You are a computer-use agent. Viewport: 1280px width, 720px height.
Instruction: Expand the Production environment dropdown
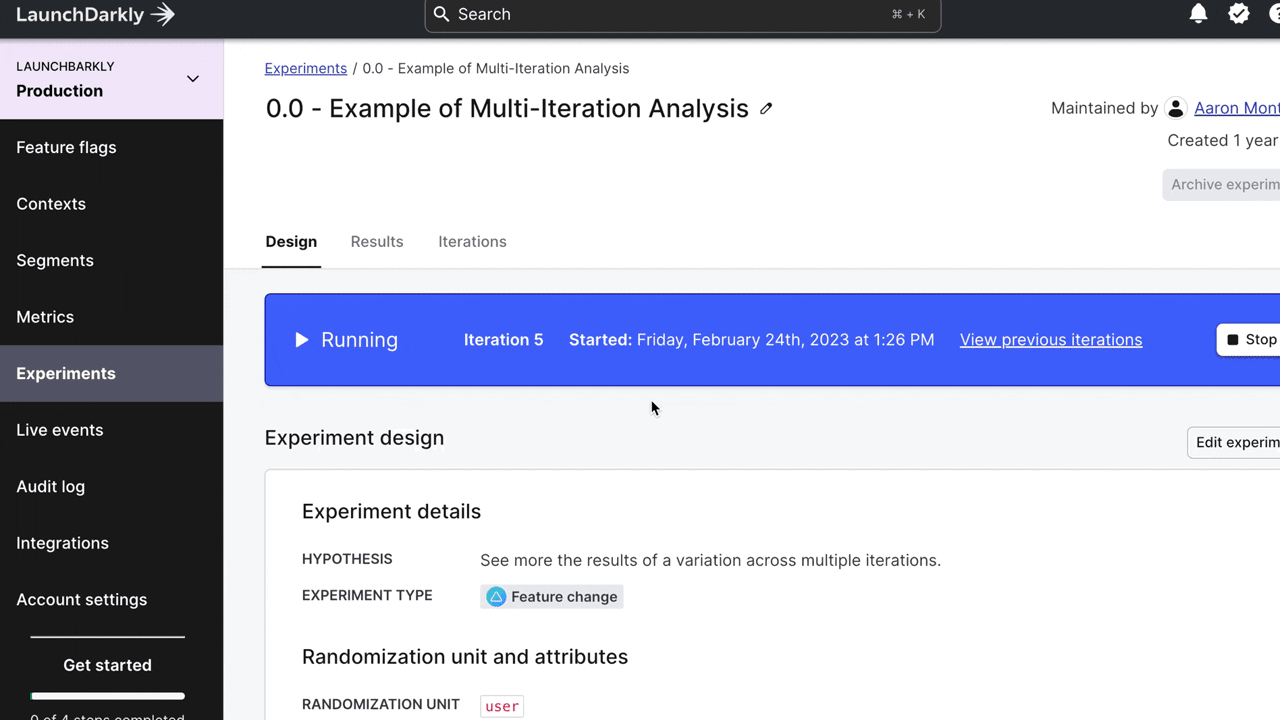(193, 79)
